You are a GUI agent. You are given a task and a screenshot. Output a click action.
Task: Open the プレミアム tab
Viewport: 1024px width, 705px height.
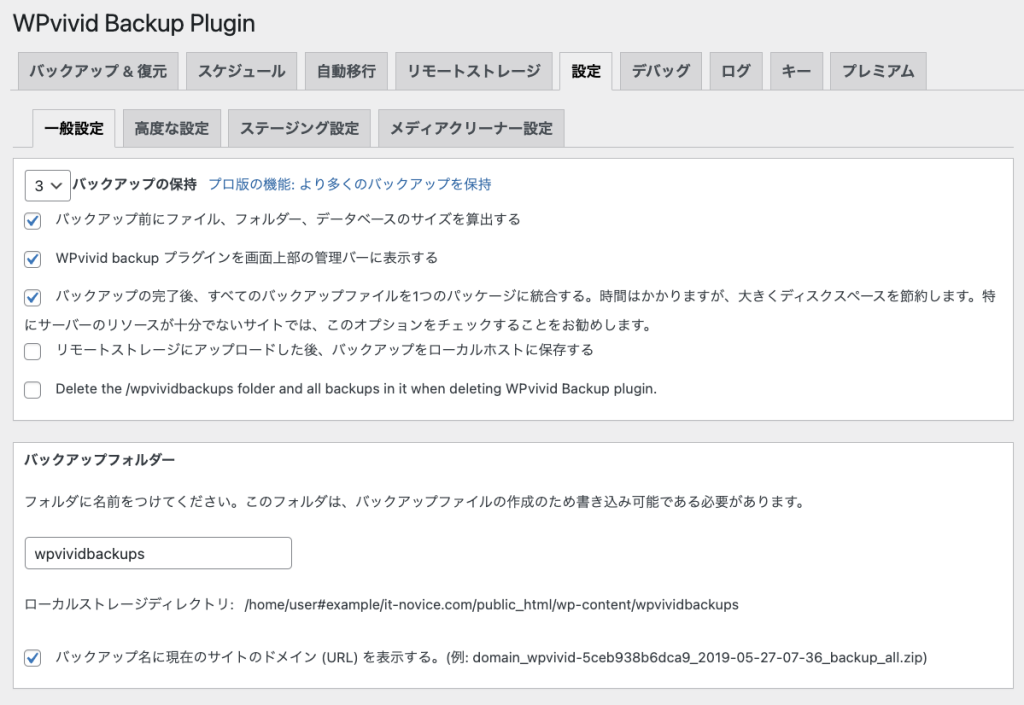(877, 71)
